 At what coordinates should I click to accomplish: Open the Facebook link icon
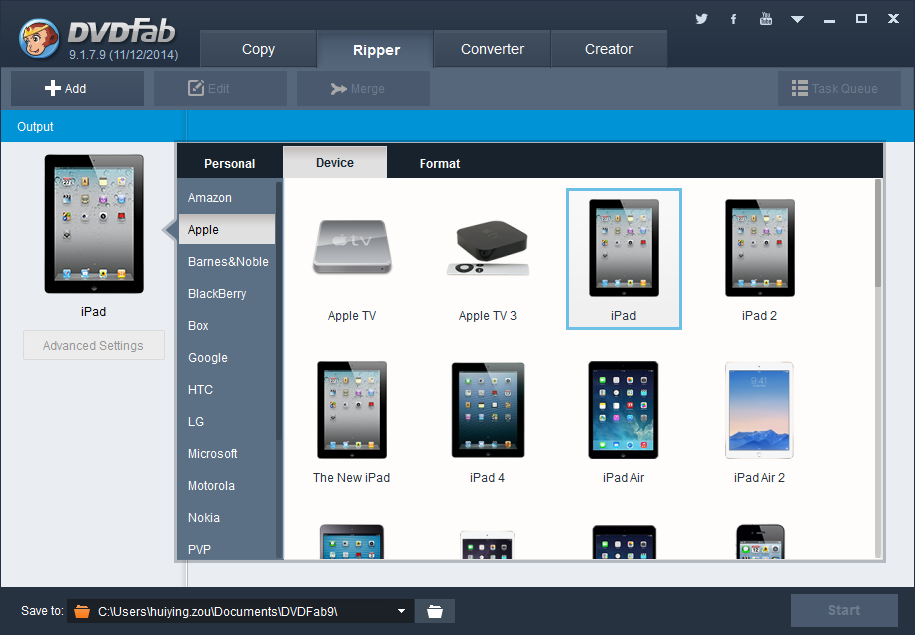734,19
